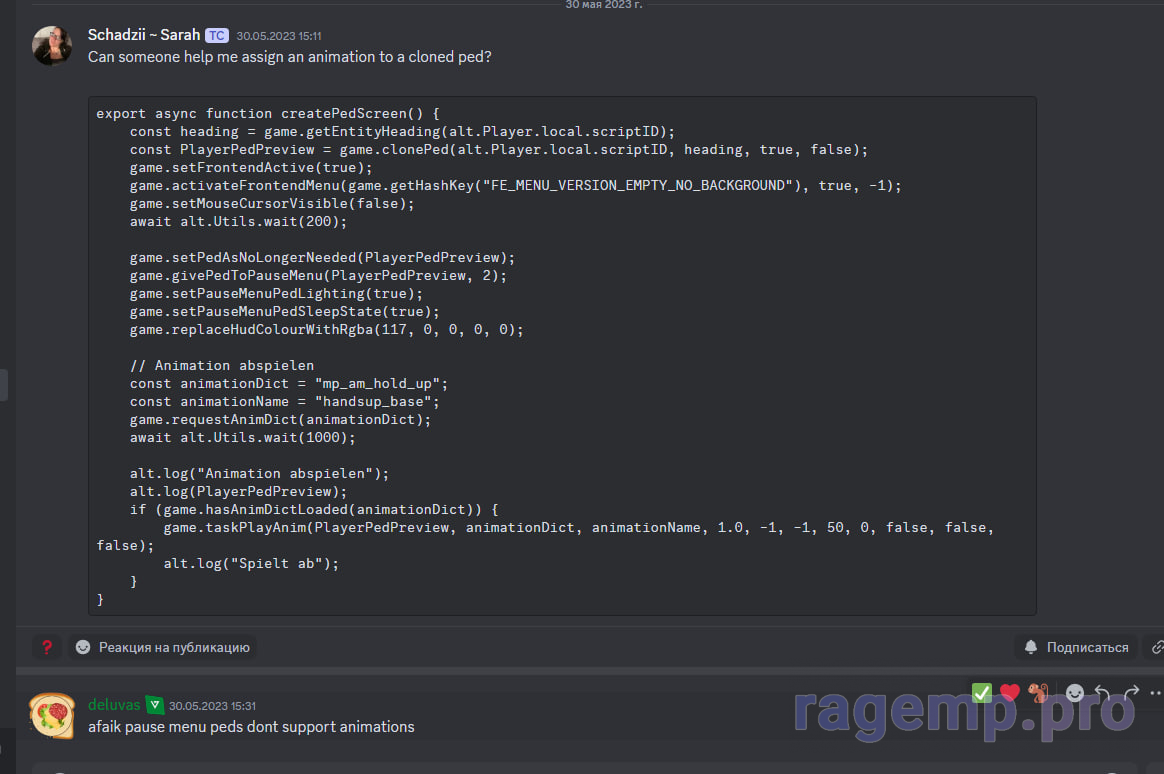Click the TC tag beside Sarah's name

[x=217, y=36]
